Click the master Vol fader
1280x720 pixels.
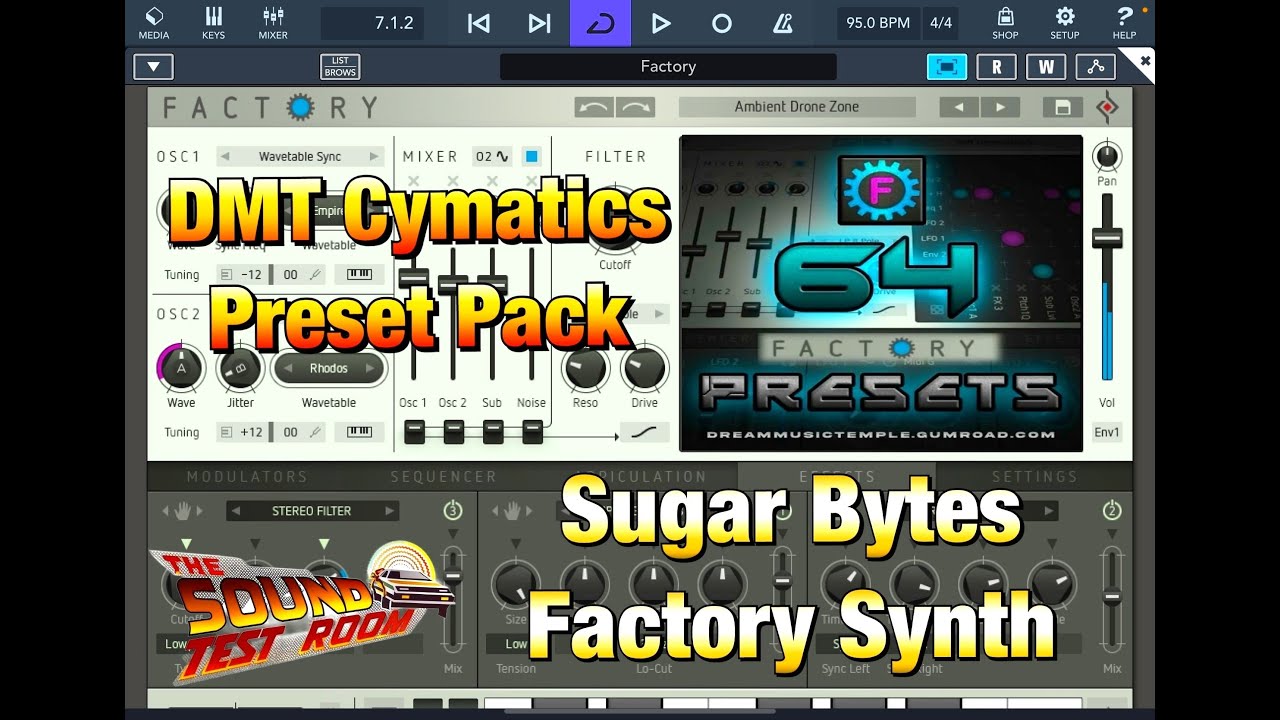pyautogui.click(x=1107, y=238)
